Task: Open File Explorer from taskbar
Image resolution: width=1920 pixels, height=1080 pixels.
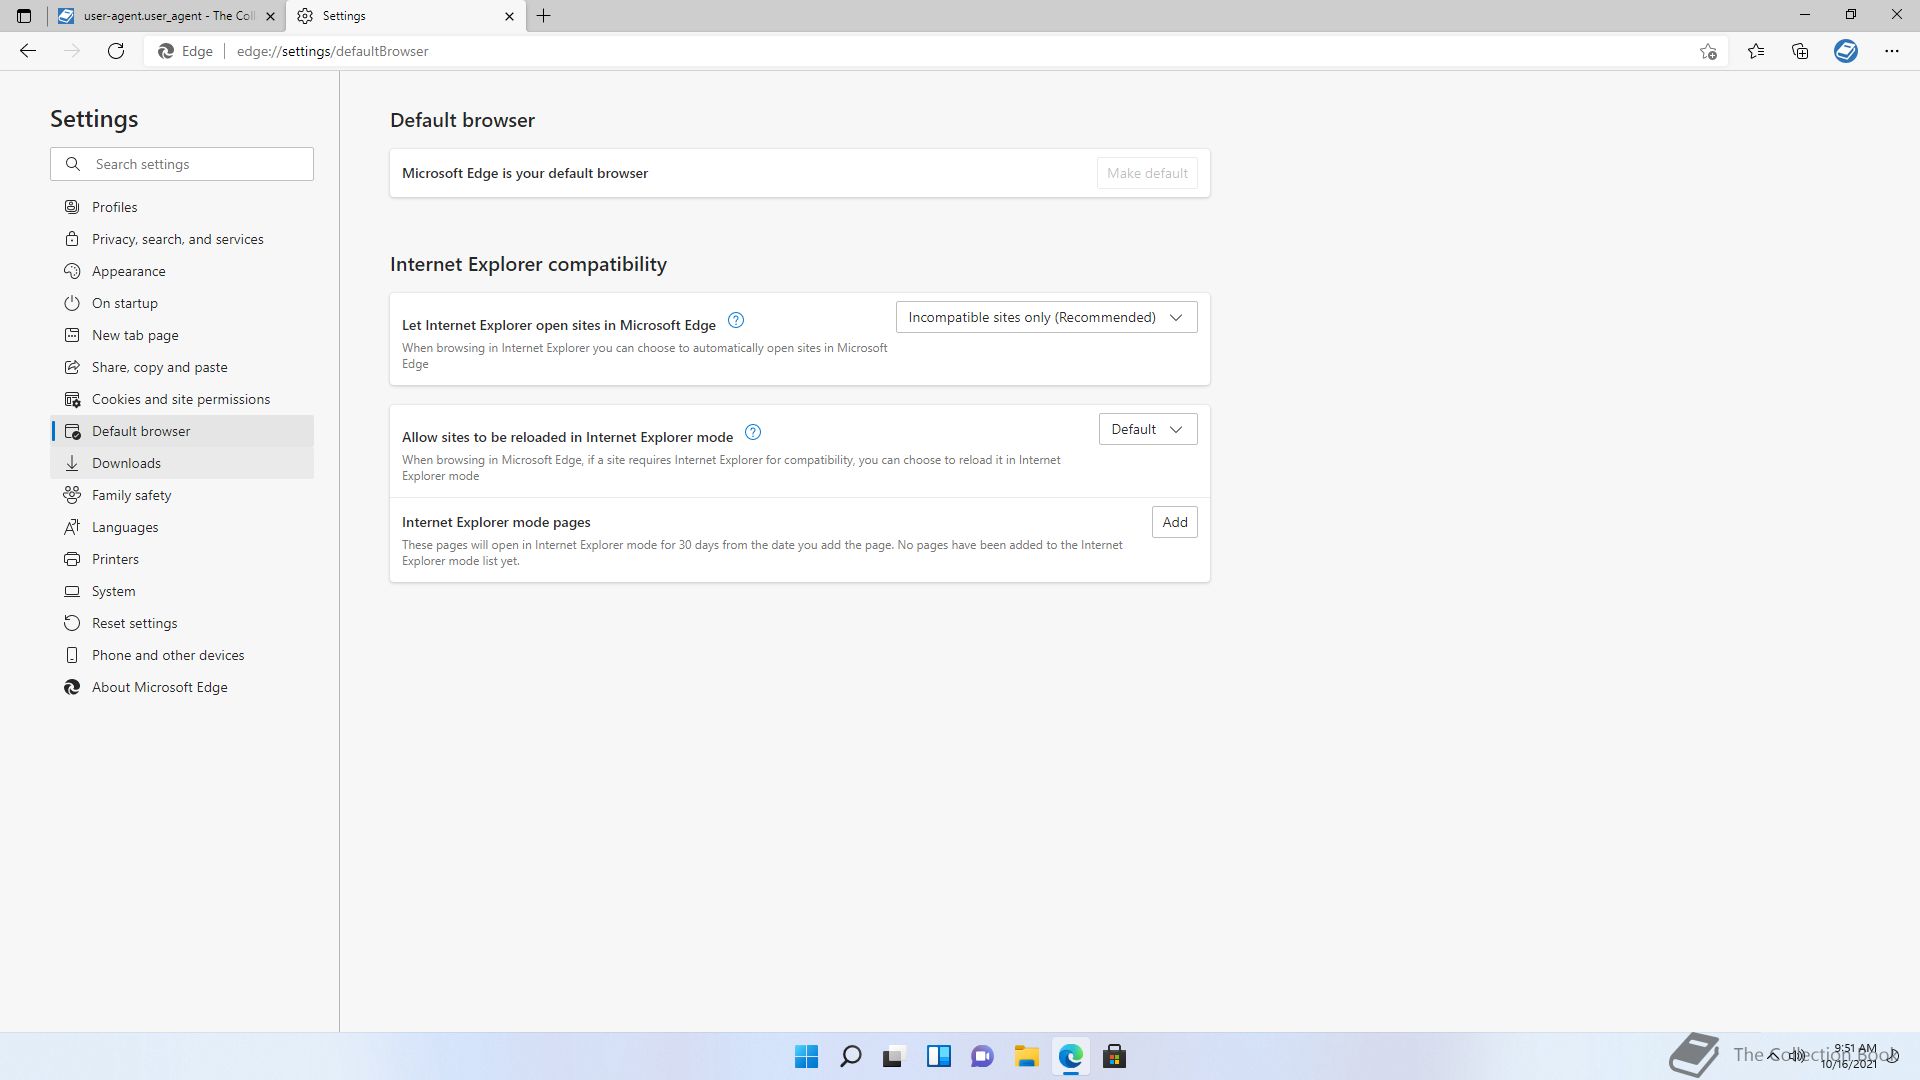Action: point(1026,1057)
